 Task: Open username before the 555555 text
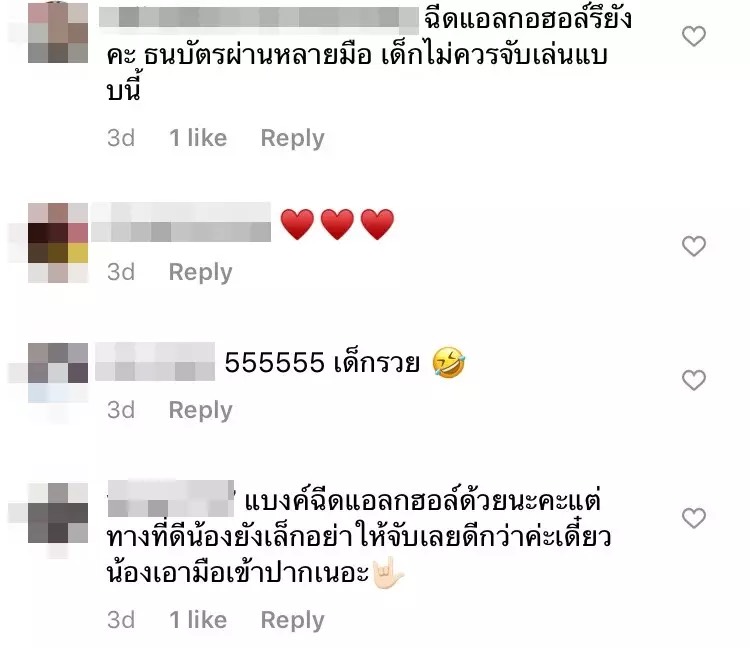[x=155, y=362]
